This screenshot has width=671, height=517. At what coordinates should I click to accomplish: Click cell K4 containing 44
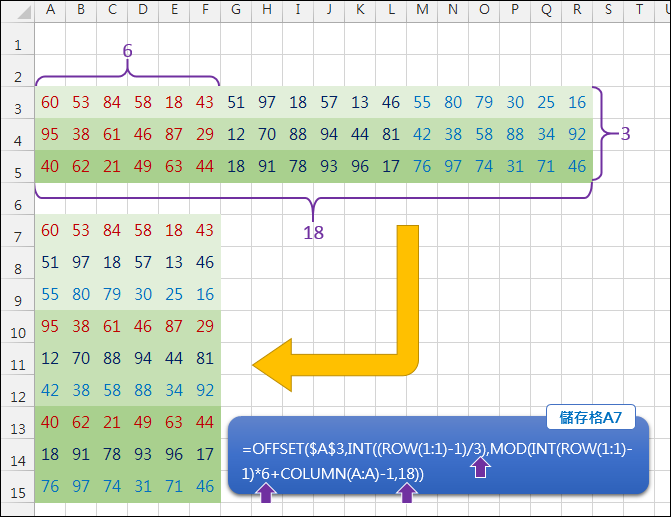click(x=360, y=134)
